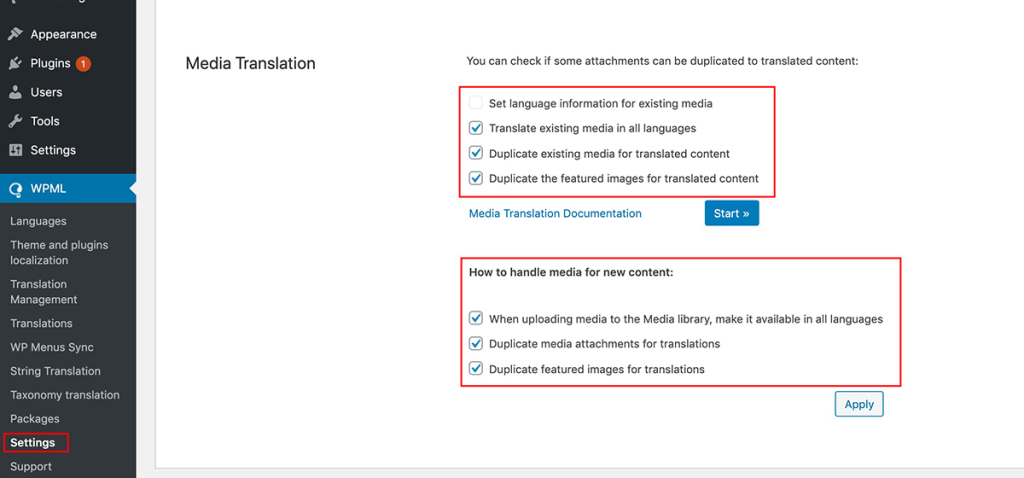This screenshot has width=1024, height=478.
Task: Toggle Duplicate existing media for translated content
Action: pos(475,153)
